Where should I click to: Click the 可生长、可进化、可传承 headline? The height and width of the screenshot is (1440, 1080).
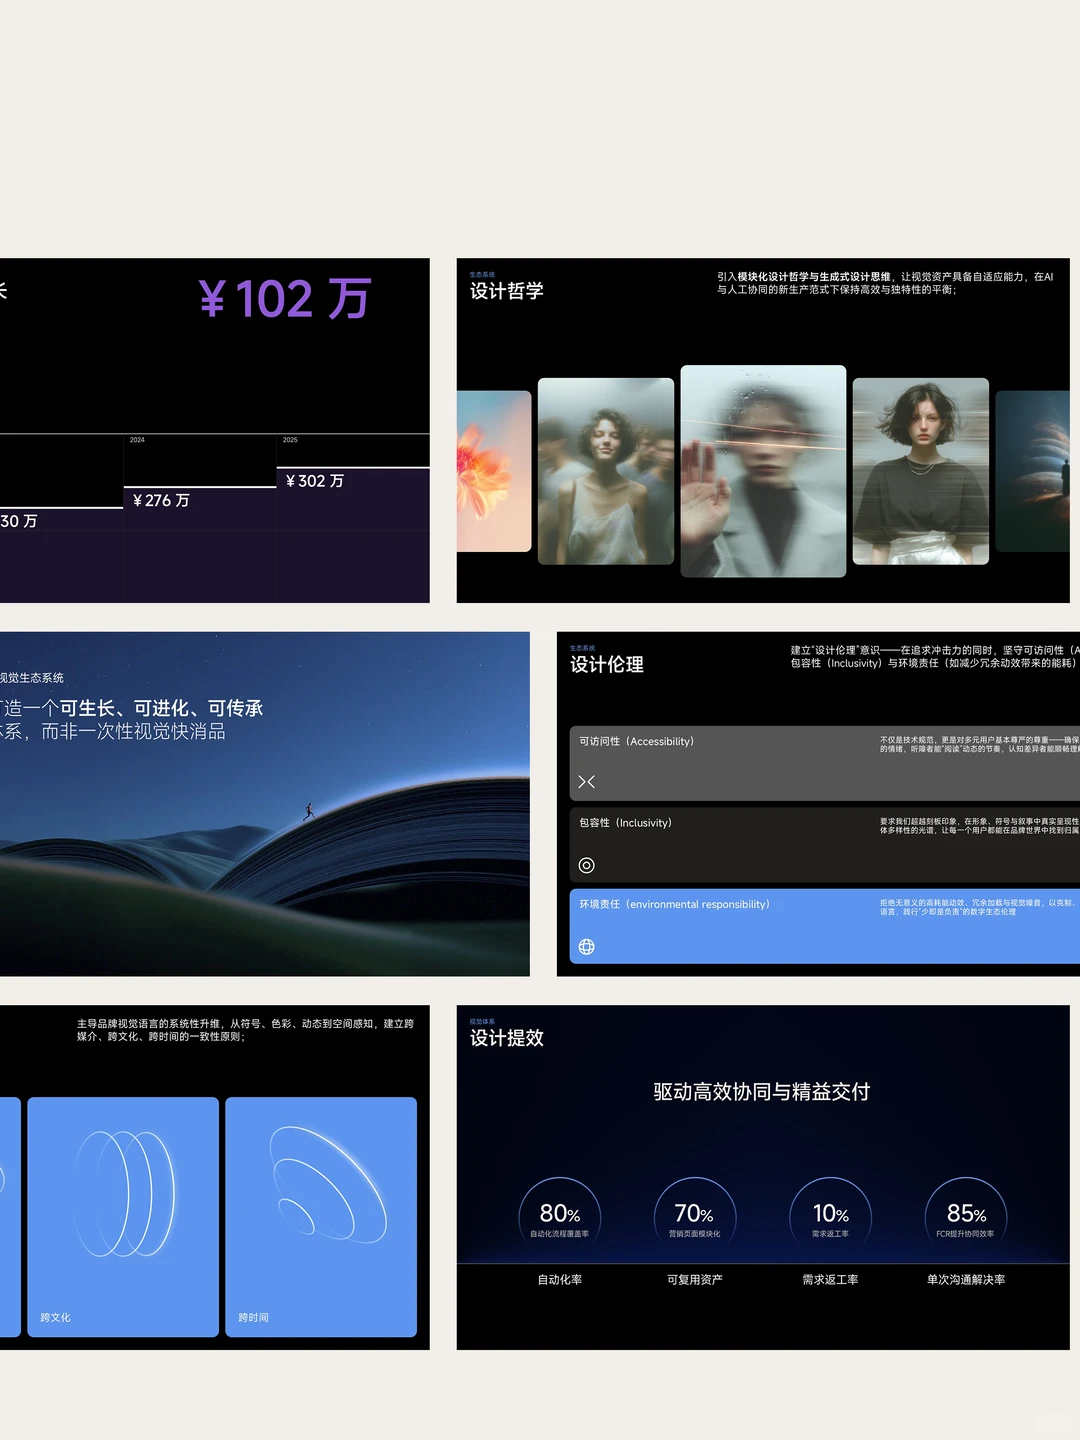[x=161, y=708]
